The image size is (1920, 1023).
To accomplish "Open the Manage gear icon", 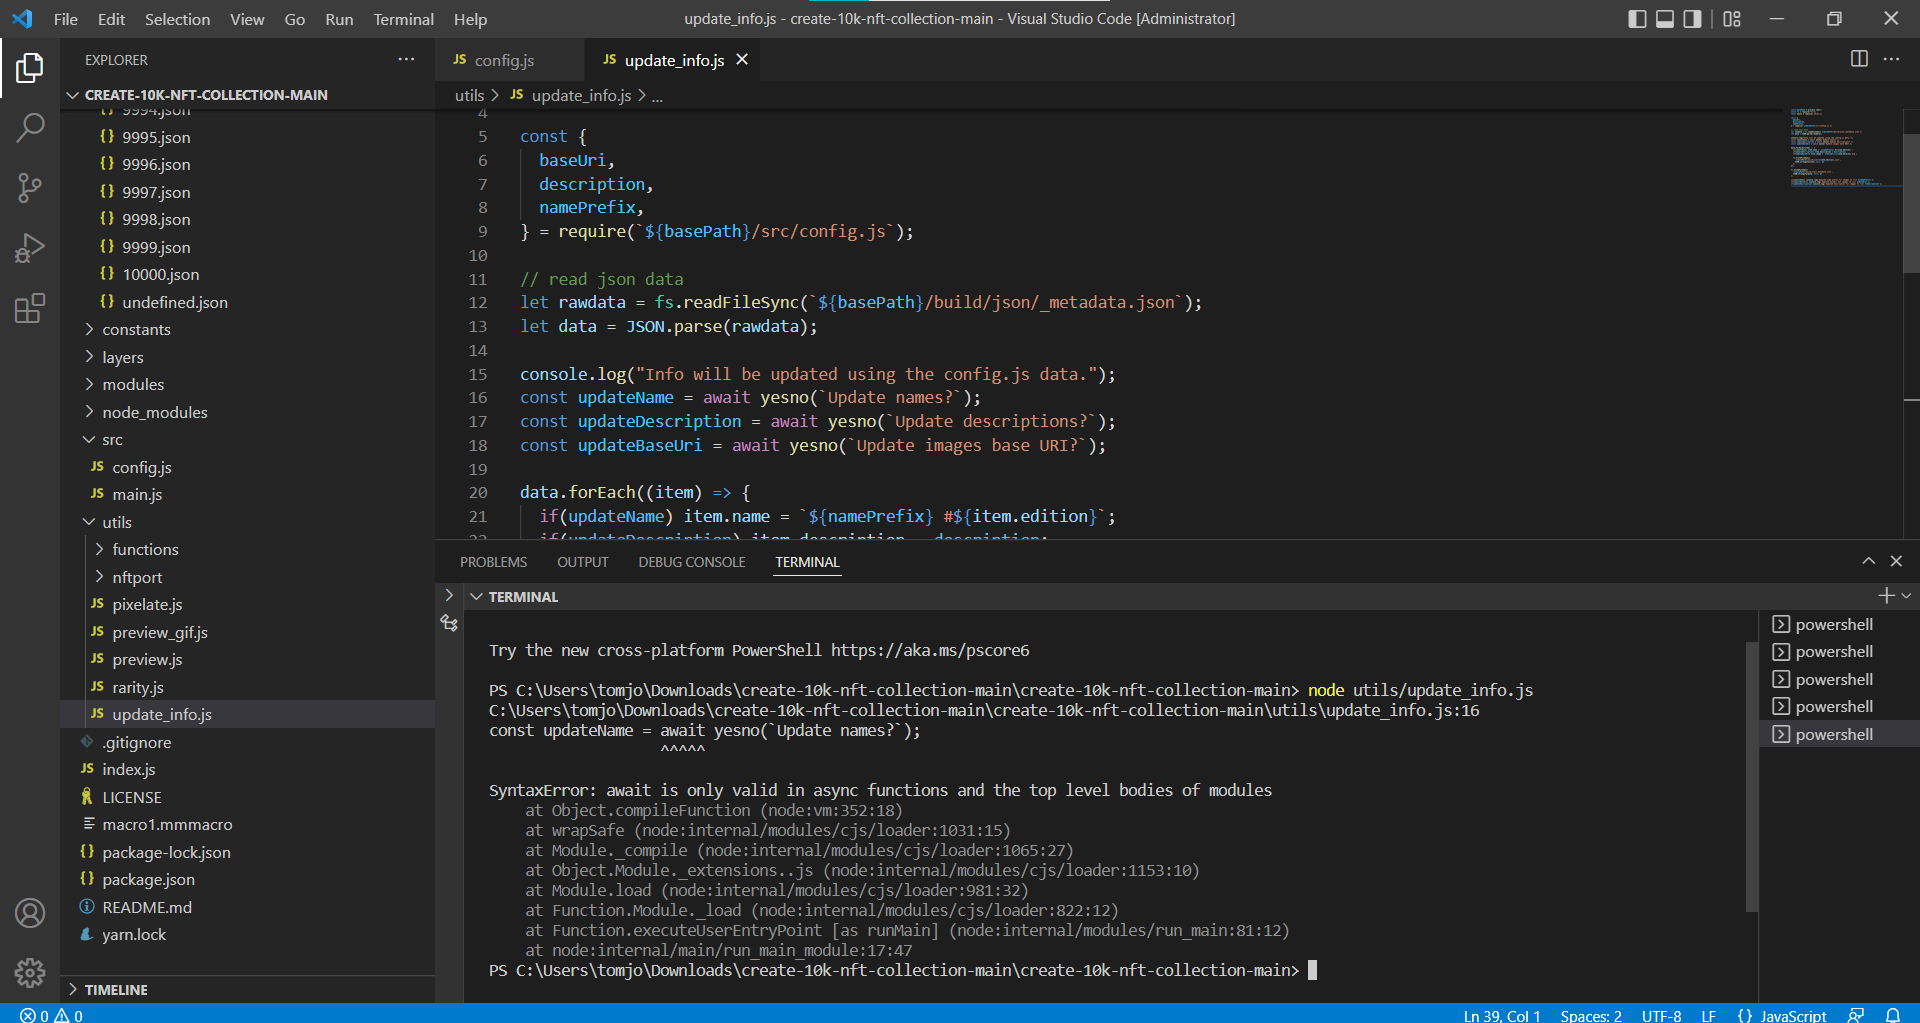I will (x=30, y=972).
